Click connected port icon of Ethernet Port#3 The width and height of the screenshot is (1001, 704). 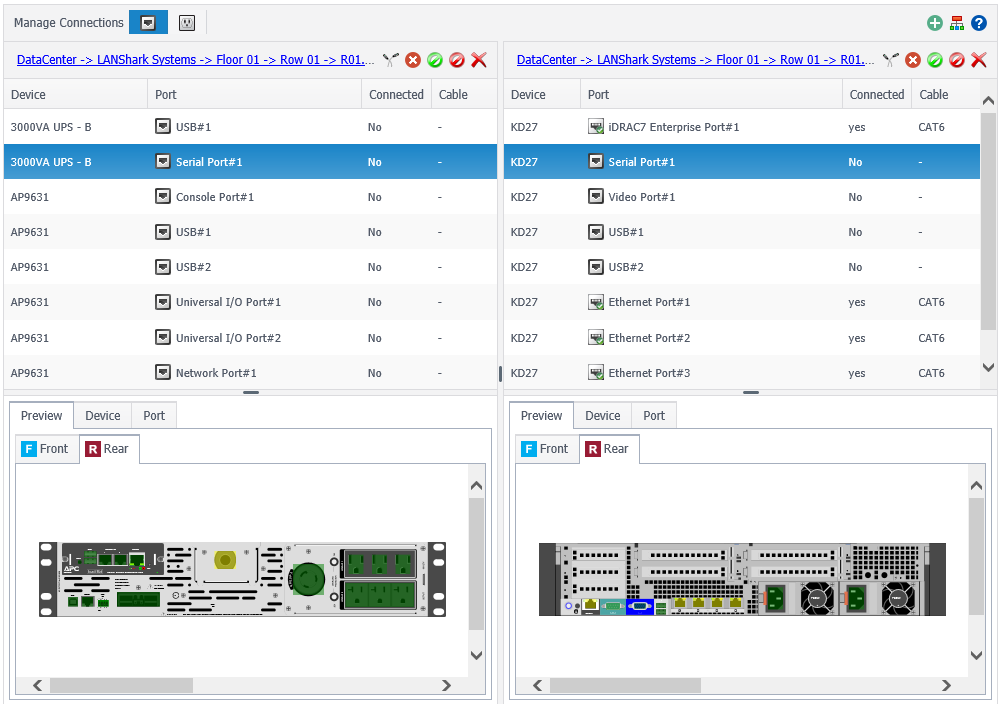click(x=596, y=372)
